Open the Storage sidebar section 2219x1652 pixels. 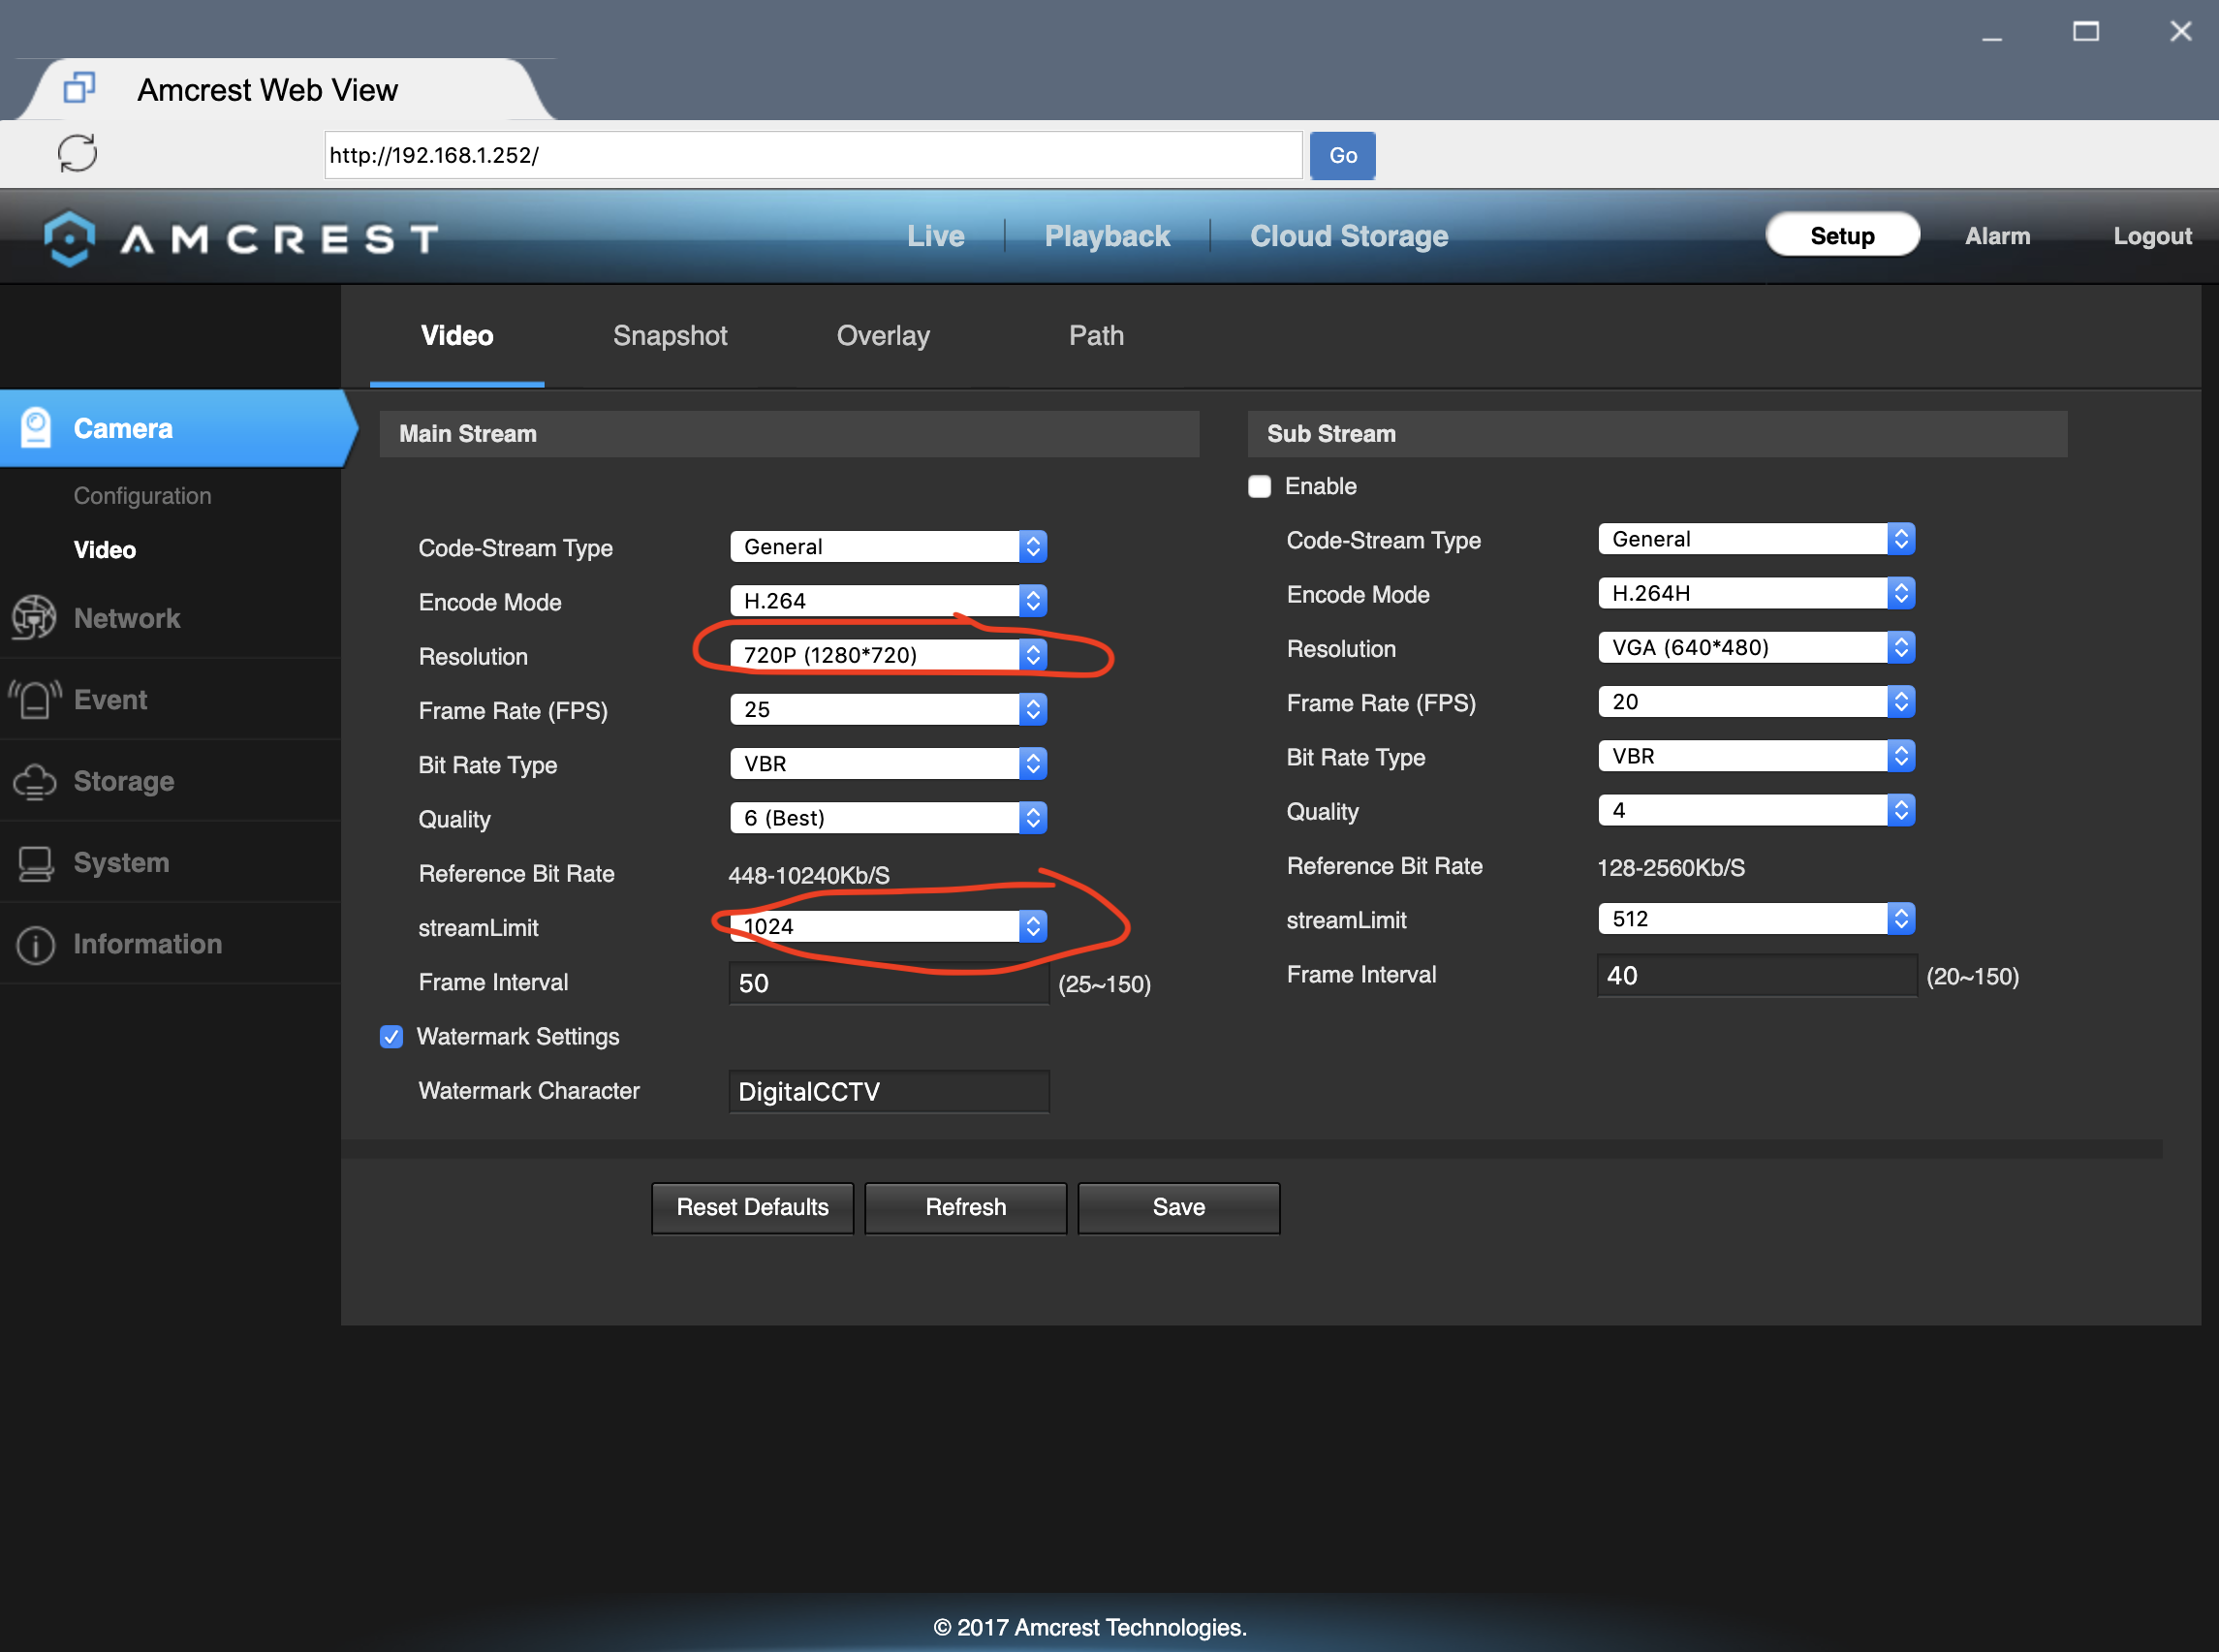[x=170, y=781]
